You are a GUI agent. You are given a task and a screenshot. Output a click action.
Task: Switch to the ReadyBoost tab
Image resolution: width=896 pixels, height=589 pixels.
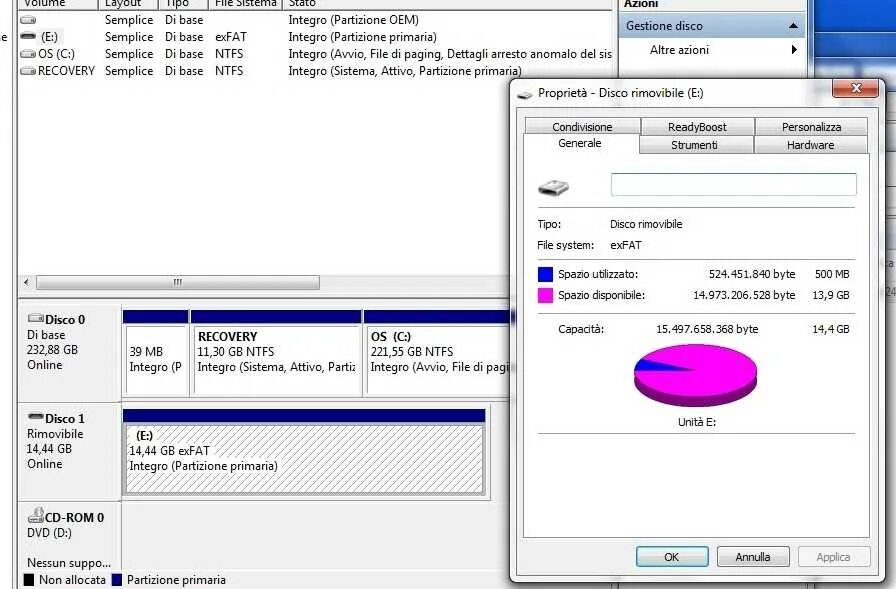click(697, 127)
